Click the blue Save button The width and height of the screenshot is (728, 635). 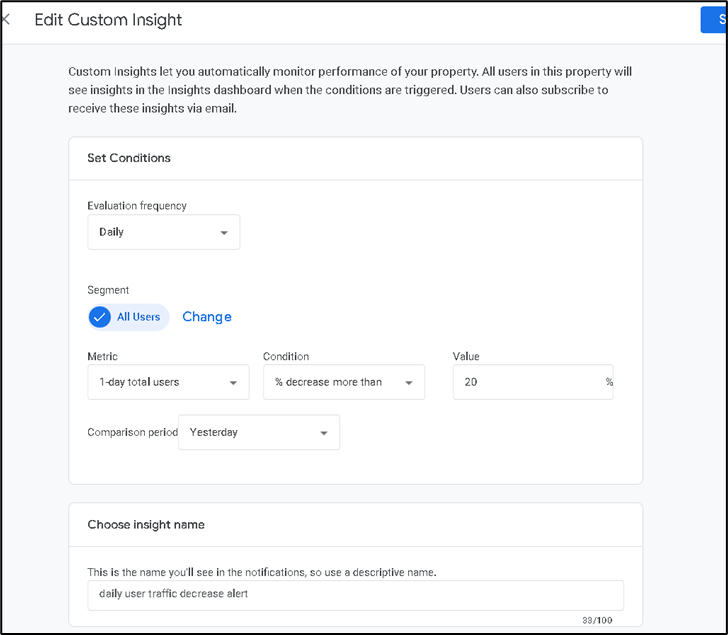716,20
